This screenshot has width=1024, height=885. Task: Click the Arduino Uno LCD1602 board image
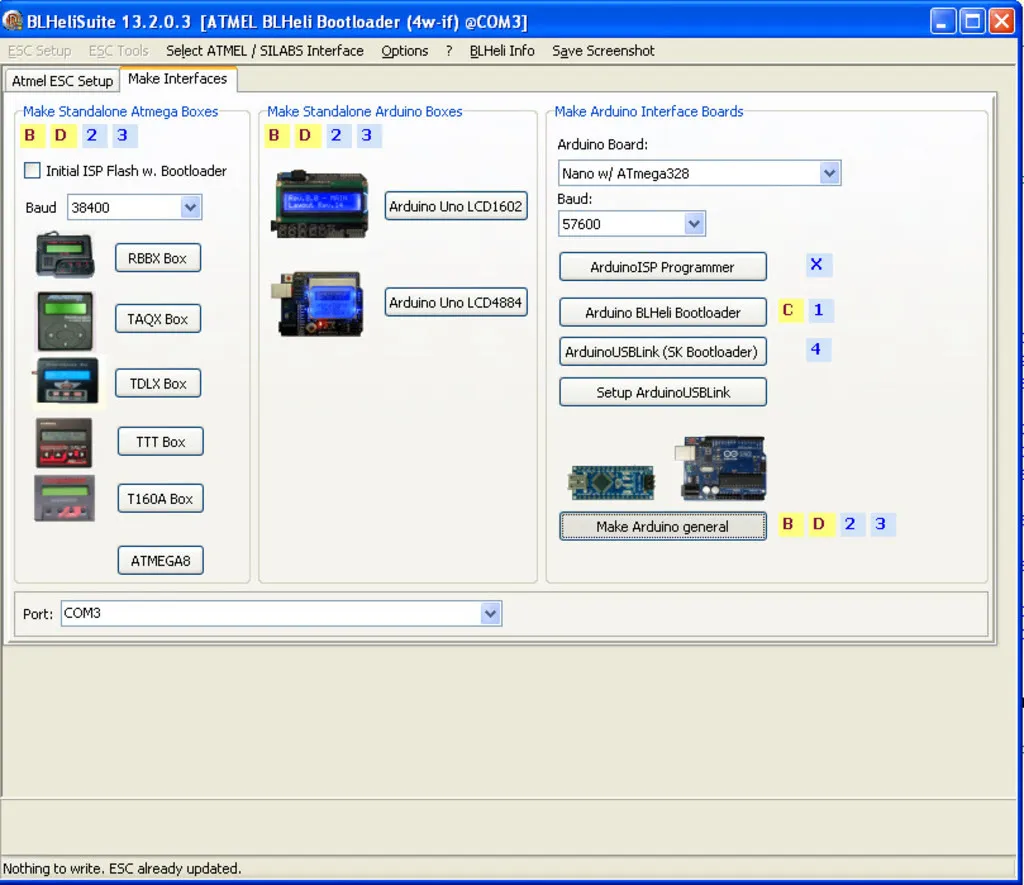tap(320, 205)
